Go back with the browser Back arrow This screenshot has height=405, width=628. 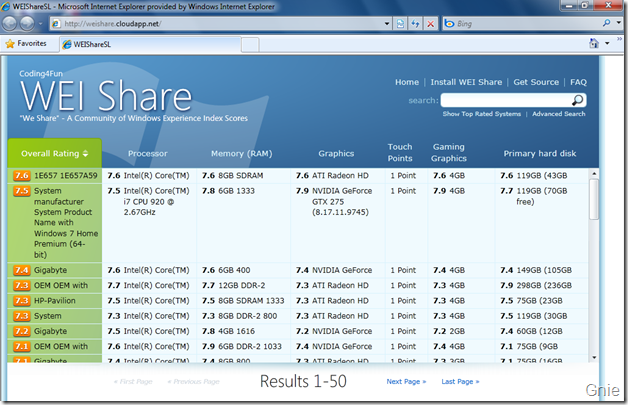tap(9, 24)
